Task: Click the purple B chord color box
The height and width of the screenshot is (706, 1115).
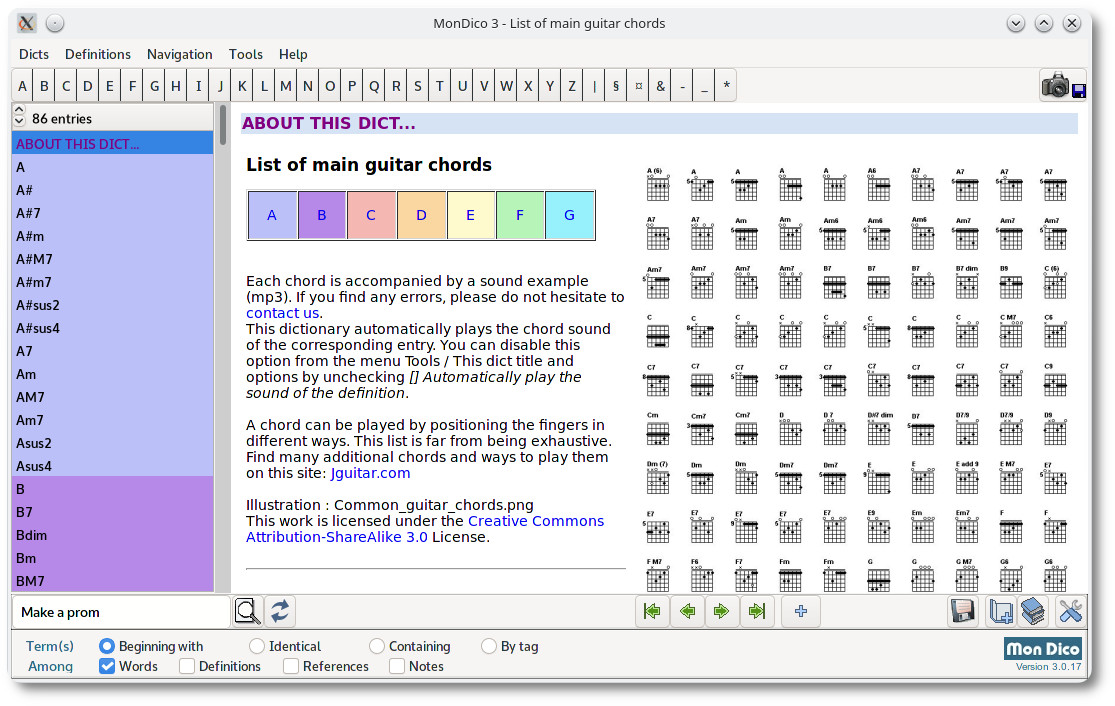Action: pyautogui.click(x=322, y=215)
